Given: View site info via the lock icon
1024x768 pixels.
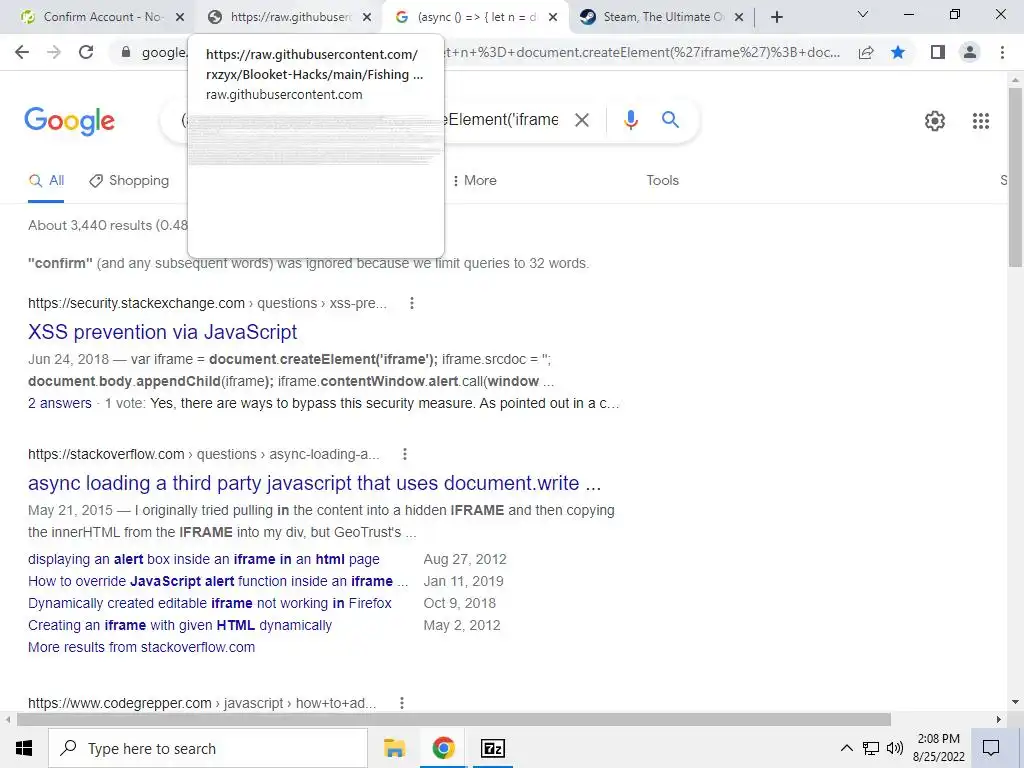Looking at the screenshot, I should [x=126, y=52].
